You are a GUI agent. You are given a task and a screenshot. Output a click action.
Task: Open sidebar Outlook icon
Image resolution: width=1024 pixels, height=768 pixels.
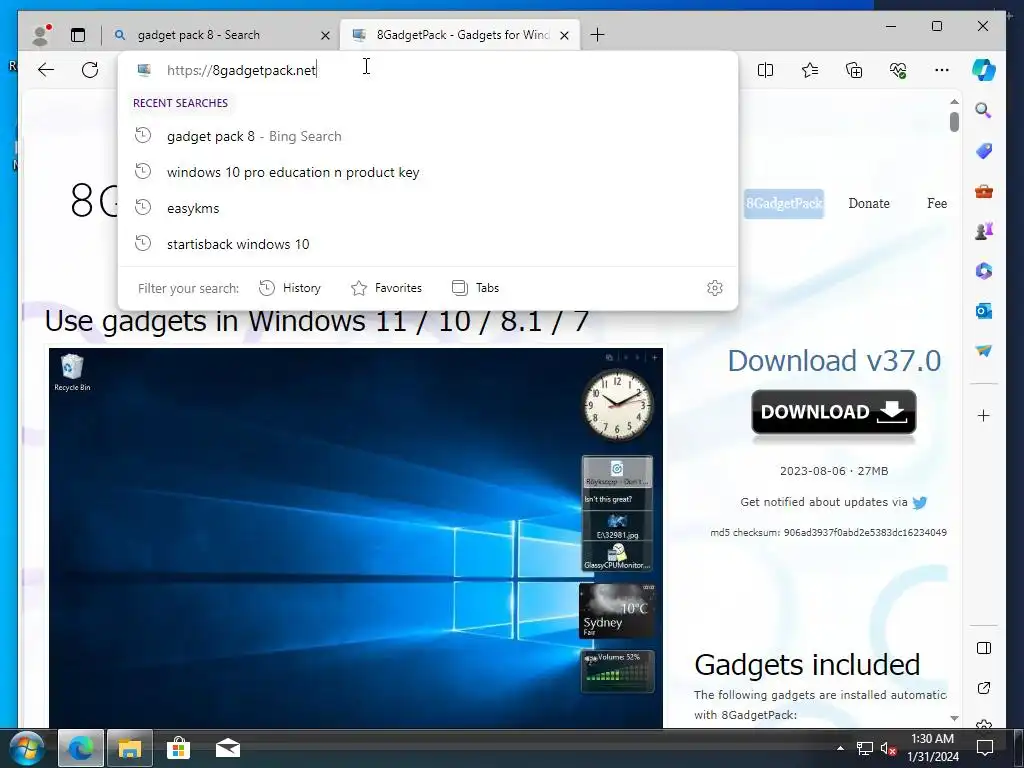(984, 311)
